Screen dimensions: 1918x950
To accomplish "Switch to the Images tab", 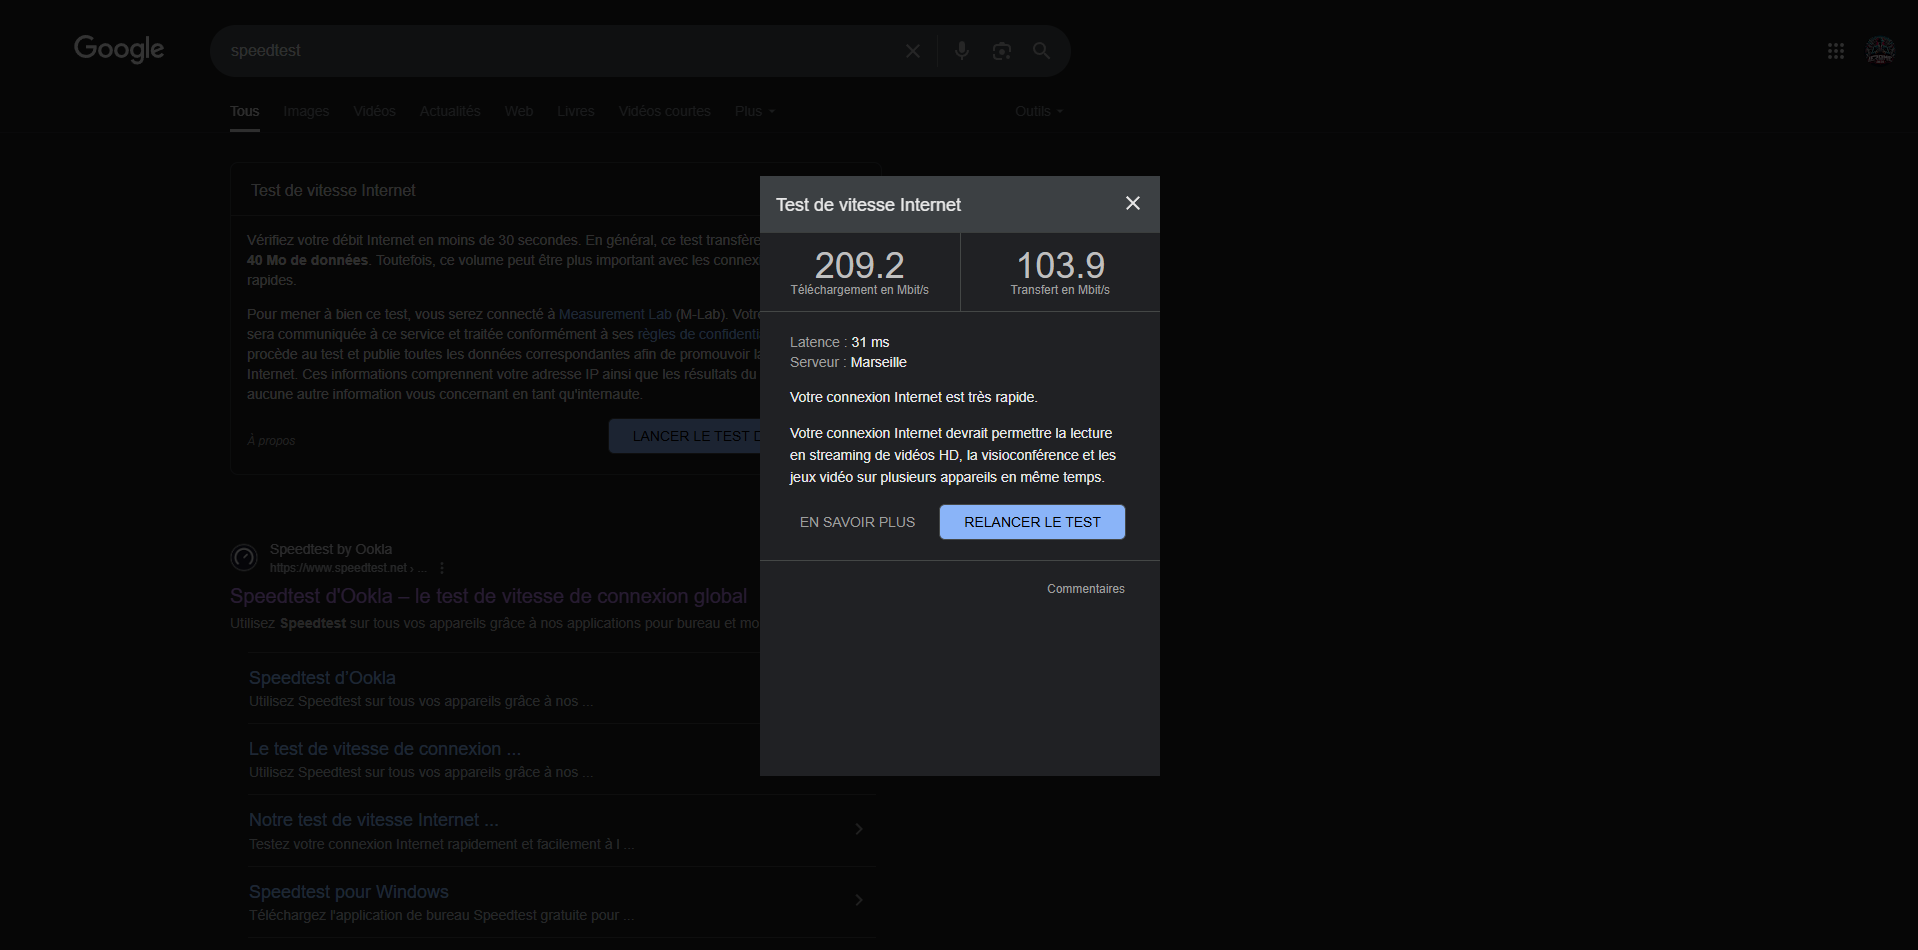I will pyautogui.click(x=306, y=111).
